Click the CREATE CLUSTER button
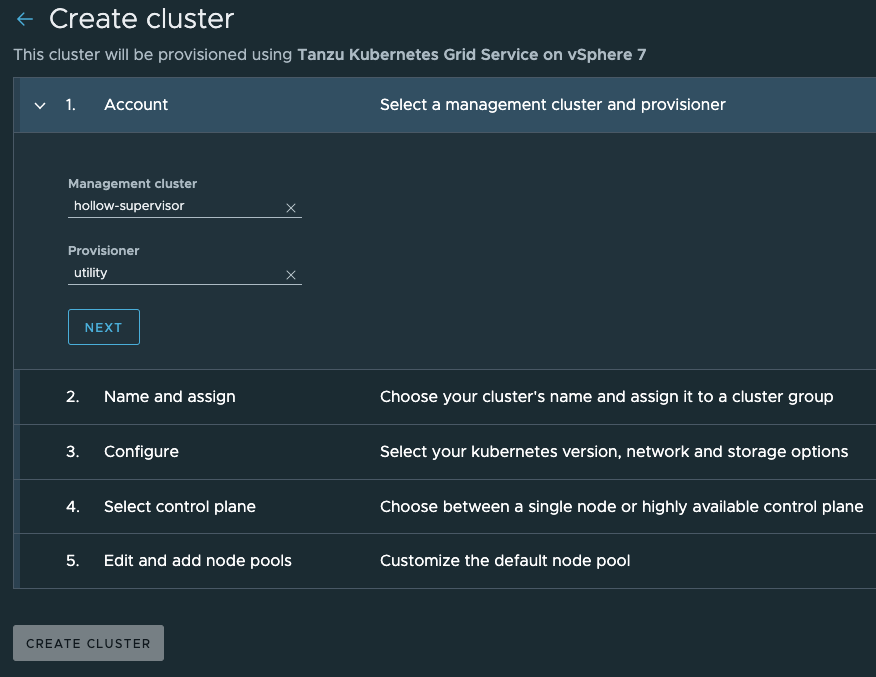Viewport: 876px width, 677px height. [x=88, y=643]
